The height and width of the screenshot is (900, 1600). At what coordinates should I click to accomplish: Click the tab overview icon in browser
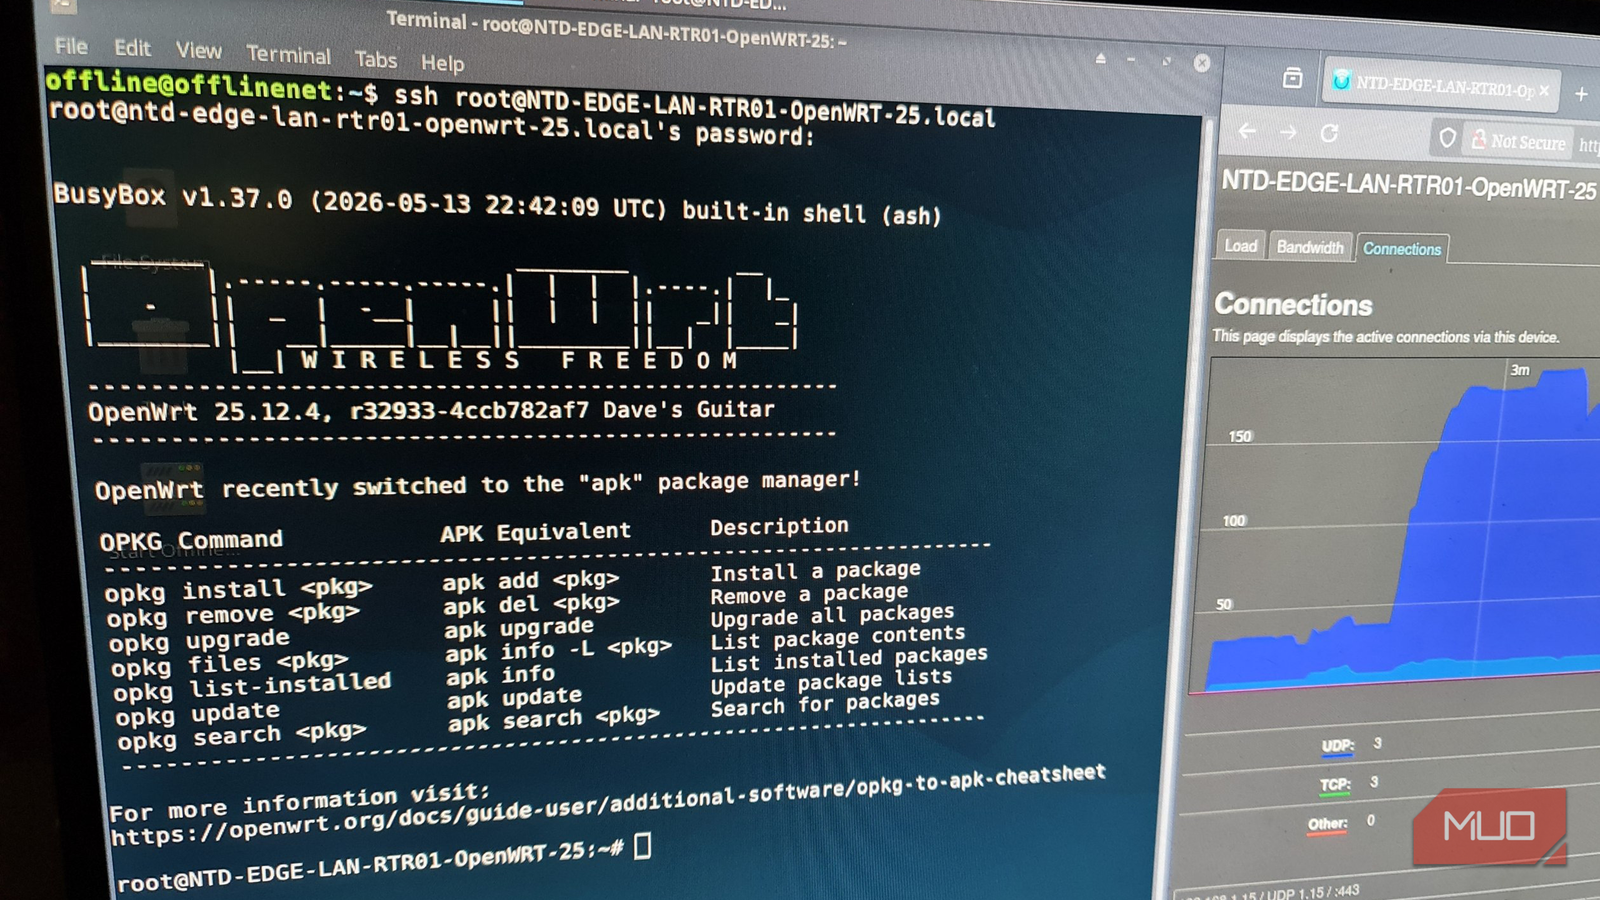(1292, 78)
